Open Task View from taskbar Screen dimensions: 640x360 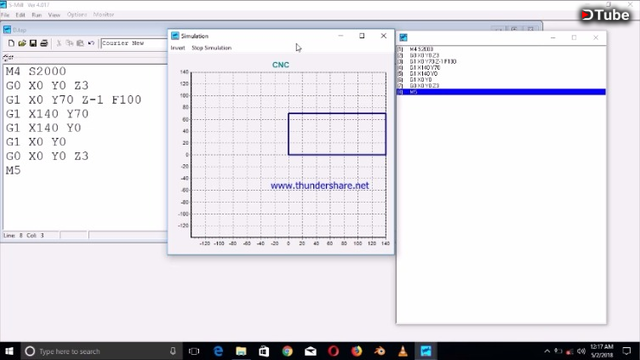point(194,351)
